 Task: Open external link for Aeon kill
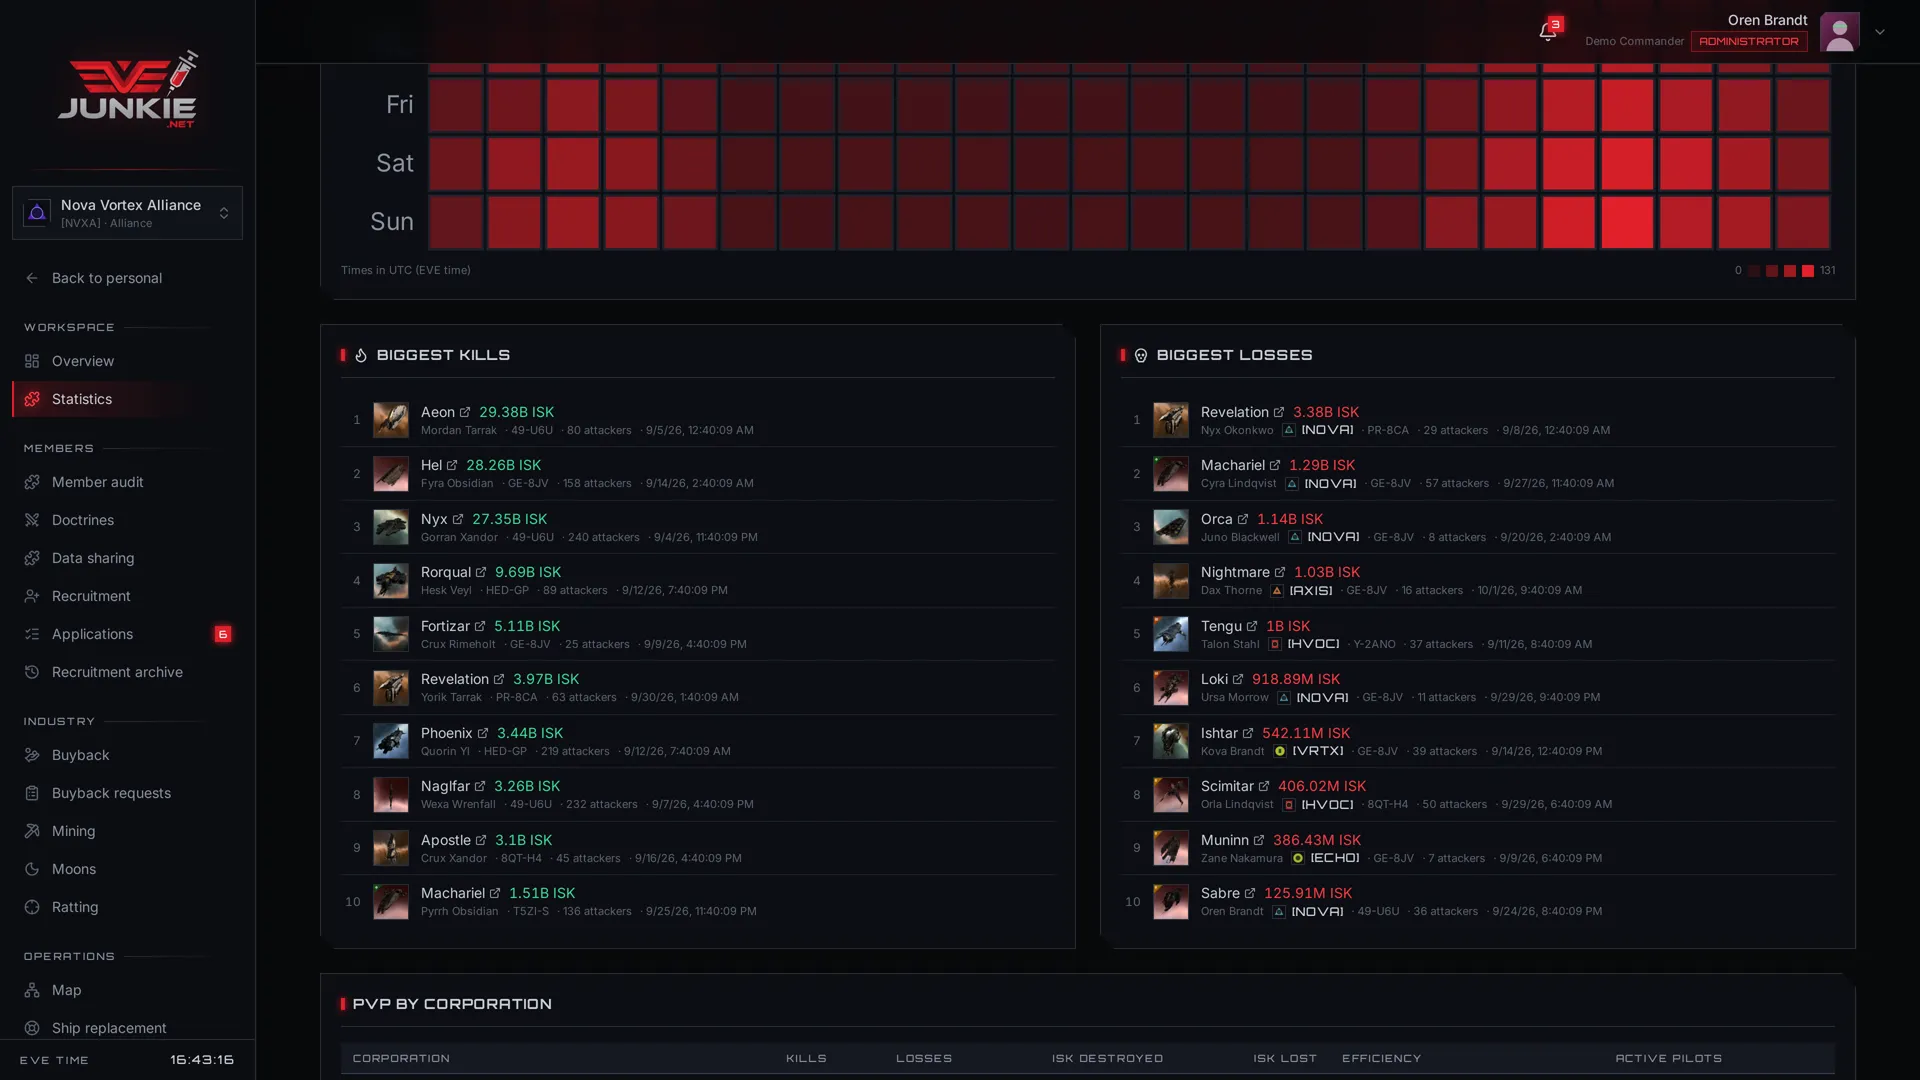(465, 412)
